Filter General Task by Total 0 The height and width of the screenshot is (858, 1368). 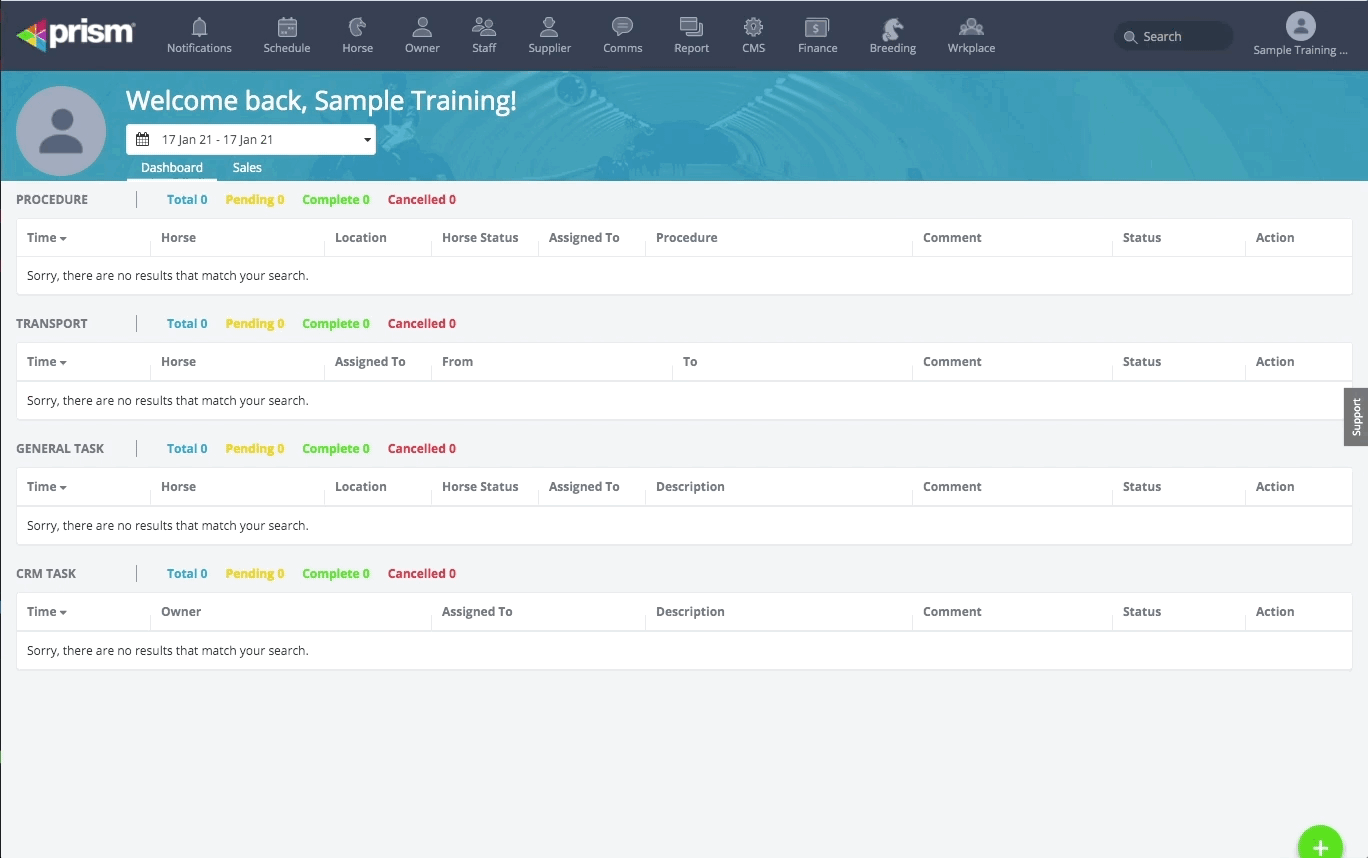tap(187, 449)
